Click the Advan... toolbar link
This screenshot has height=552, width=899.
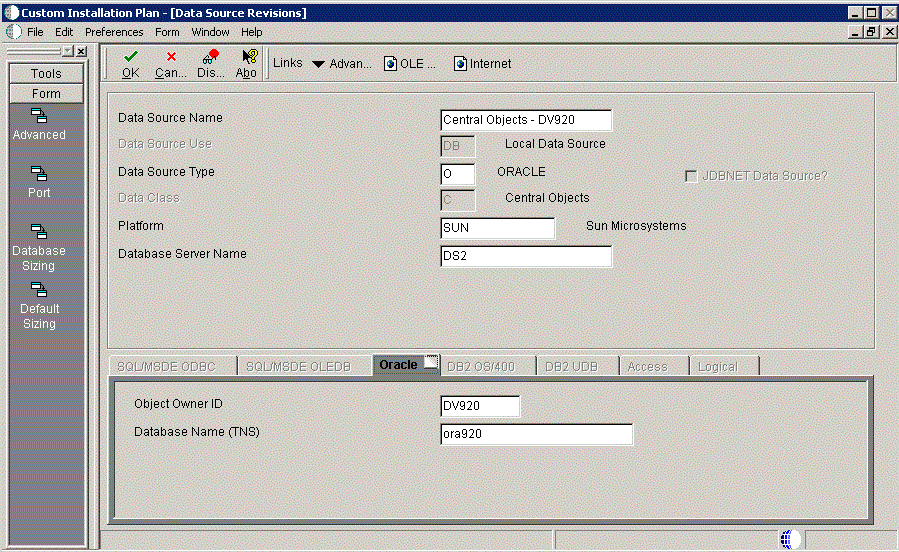click(350, 64)
